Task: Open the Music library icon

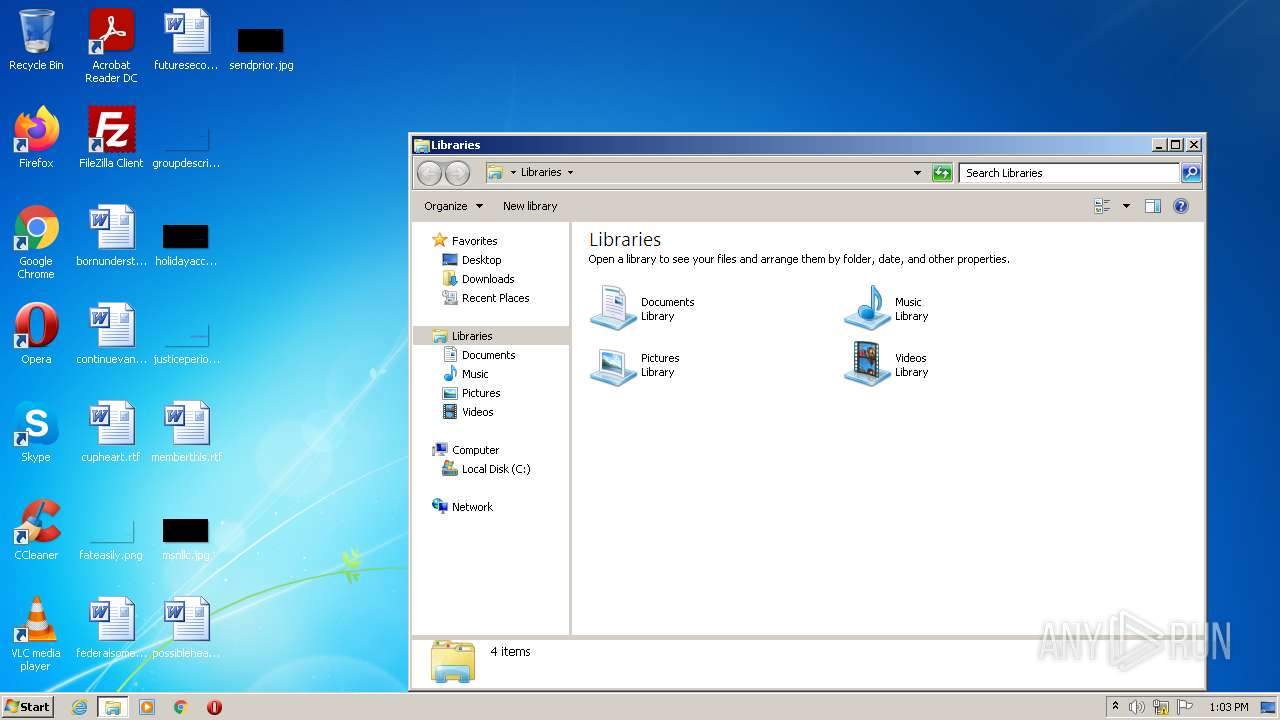Action: click(x=867, y=308)
